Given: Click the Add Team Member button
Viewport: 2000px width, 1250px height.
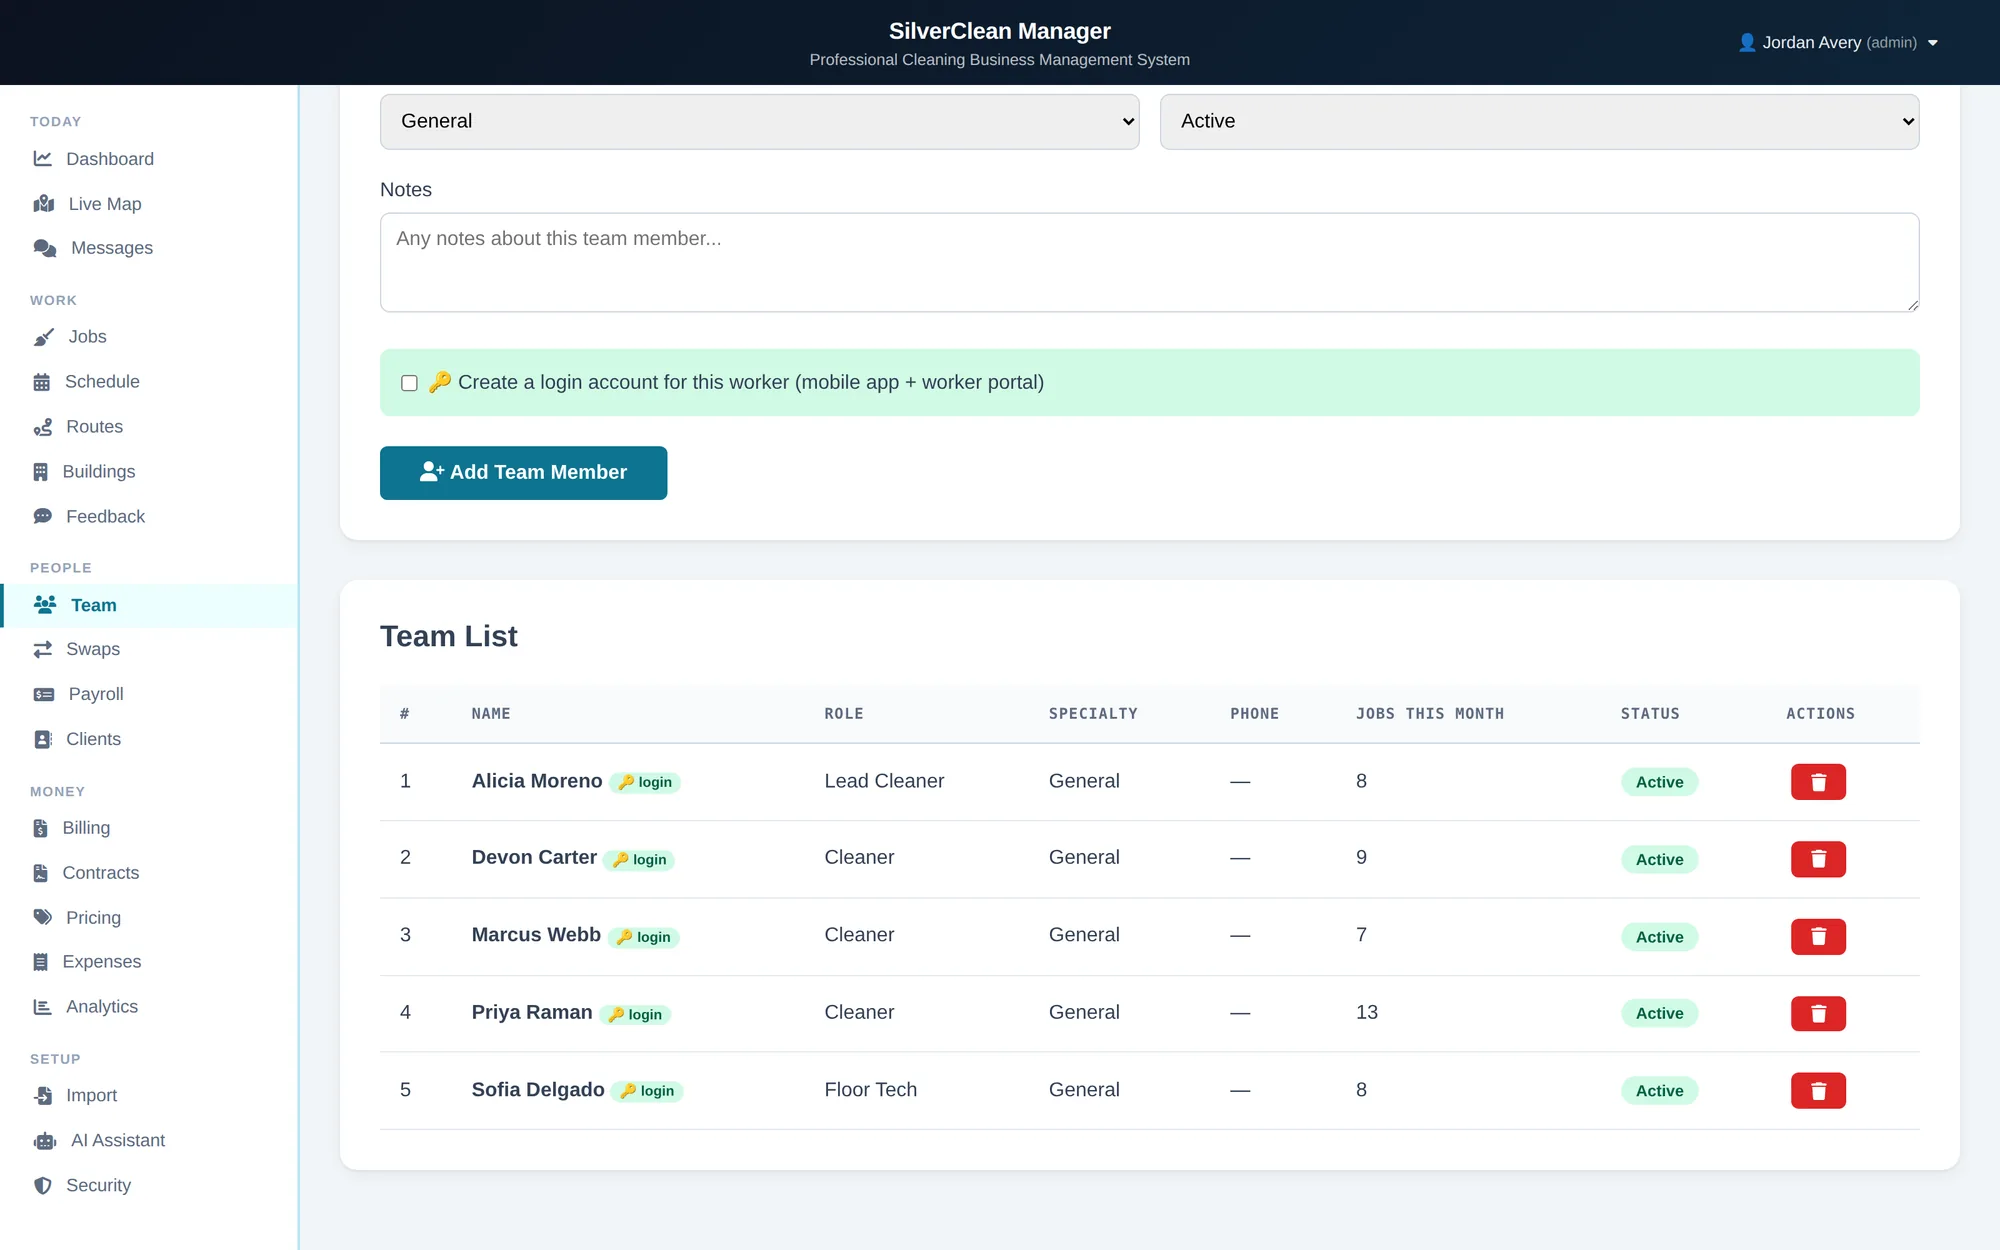Looking at the screenshot, I should pyautogui.click(x=523, y=473).
